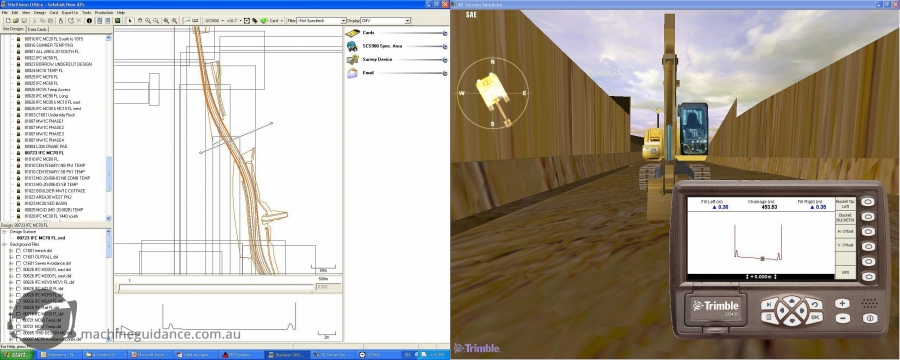The image size is (900, 360).
Task: Collapse the Design Surface tree node
Action: point(4,232)
